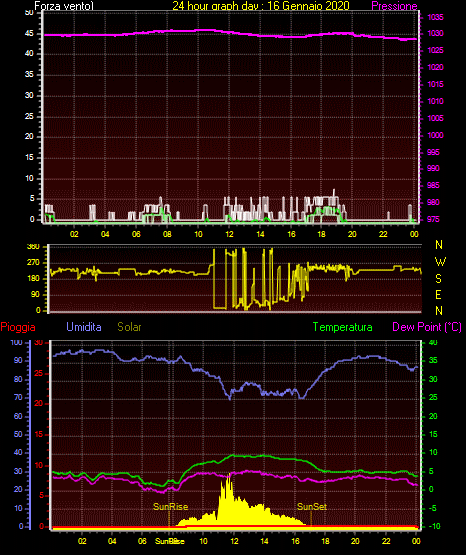Click pressure axis value 1005
Image resolution: width=466 pixels, height=555 pixels.
click(x=435, y=118)
